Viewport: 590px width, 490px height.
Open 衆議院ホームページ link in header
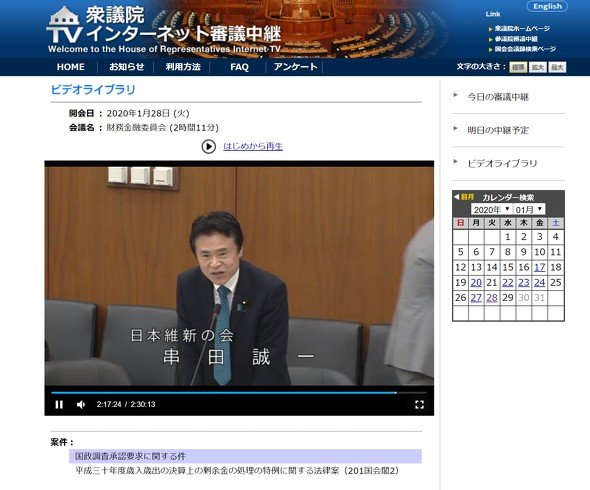(x=522, y=29)
